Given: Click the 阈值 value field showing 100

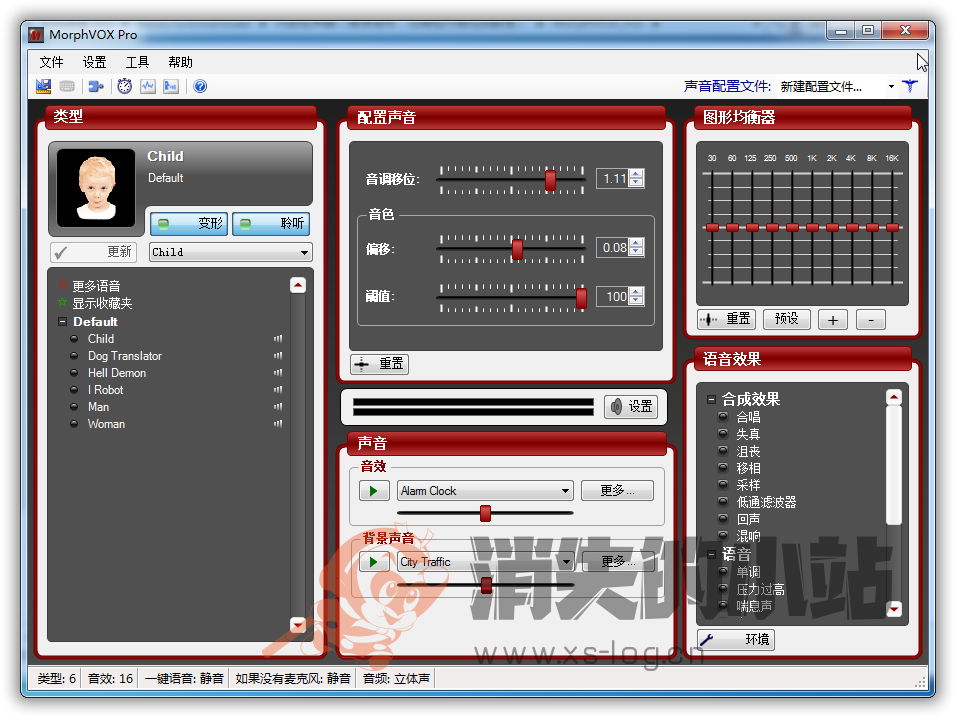Looking at the screenshot, I should (x=614, y=297).
